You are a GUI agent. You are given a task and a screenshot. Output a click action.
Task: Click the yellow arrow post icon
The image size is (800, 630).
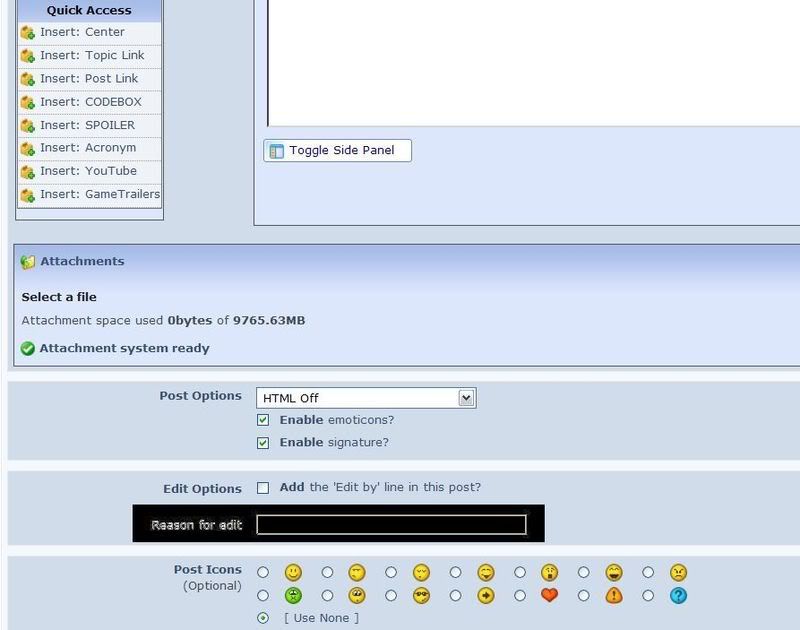tap(486, 596)
